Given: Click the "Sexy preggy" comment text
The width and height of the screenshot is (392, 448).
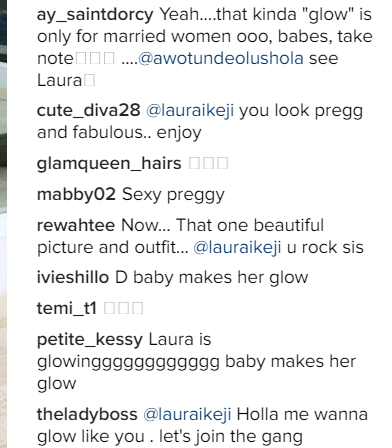Looking at the screenshot, I should 173,195.
